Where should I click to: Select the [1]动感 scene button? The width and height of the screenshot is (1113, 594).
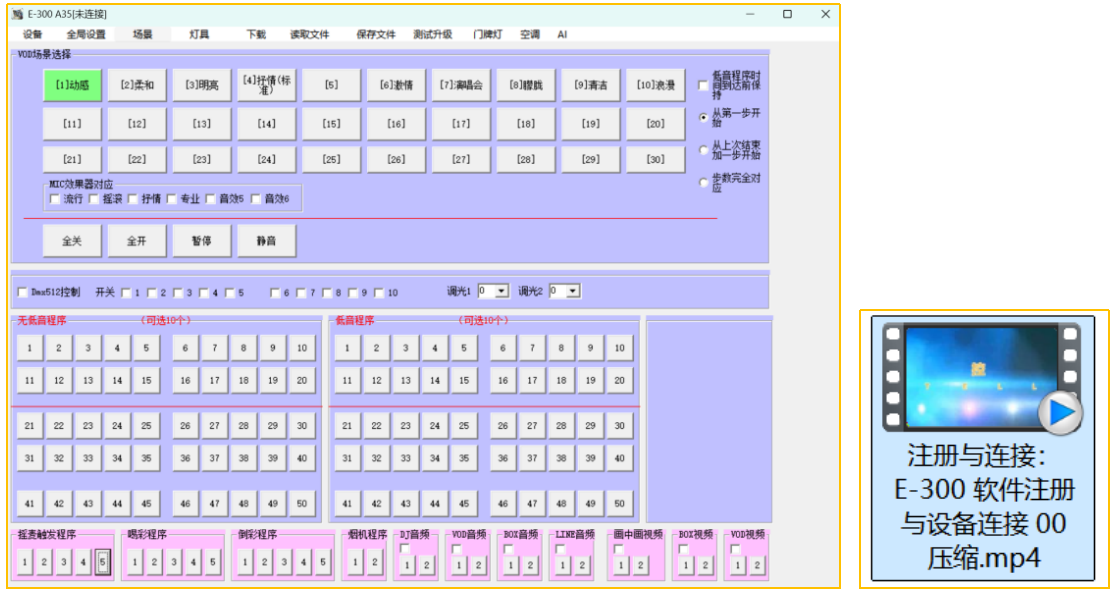[72, 85]
